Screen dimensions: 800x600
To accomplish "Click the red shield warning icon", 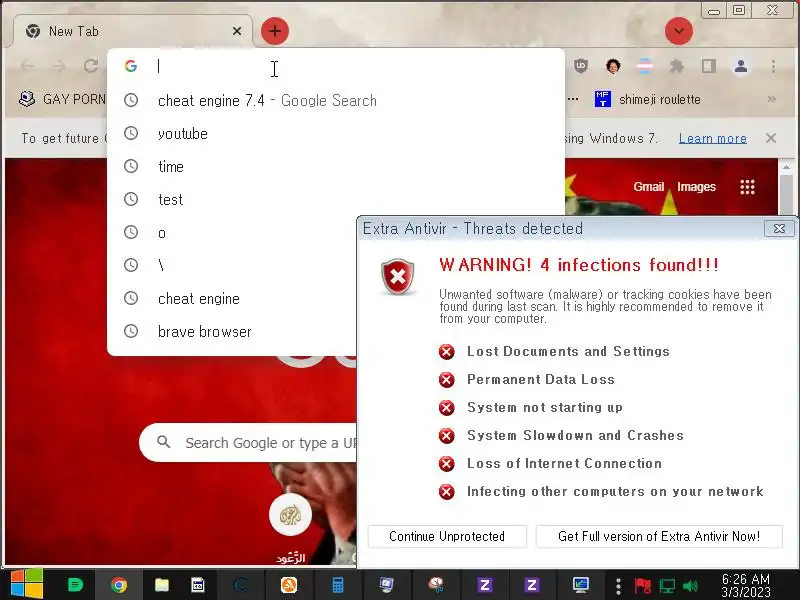I will tap(397, 277).
